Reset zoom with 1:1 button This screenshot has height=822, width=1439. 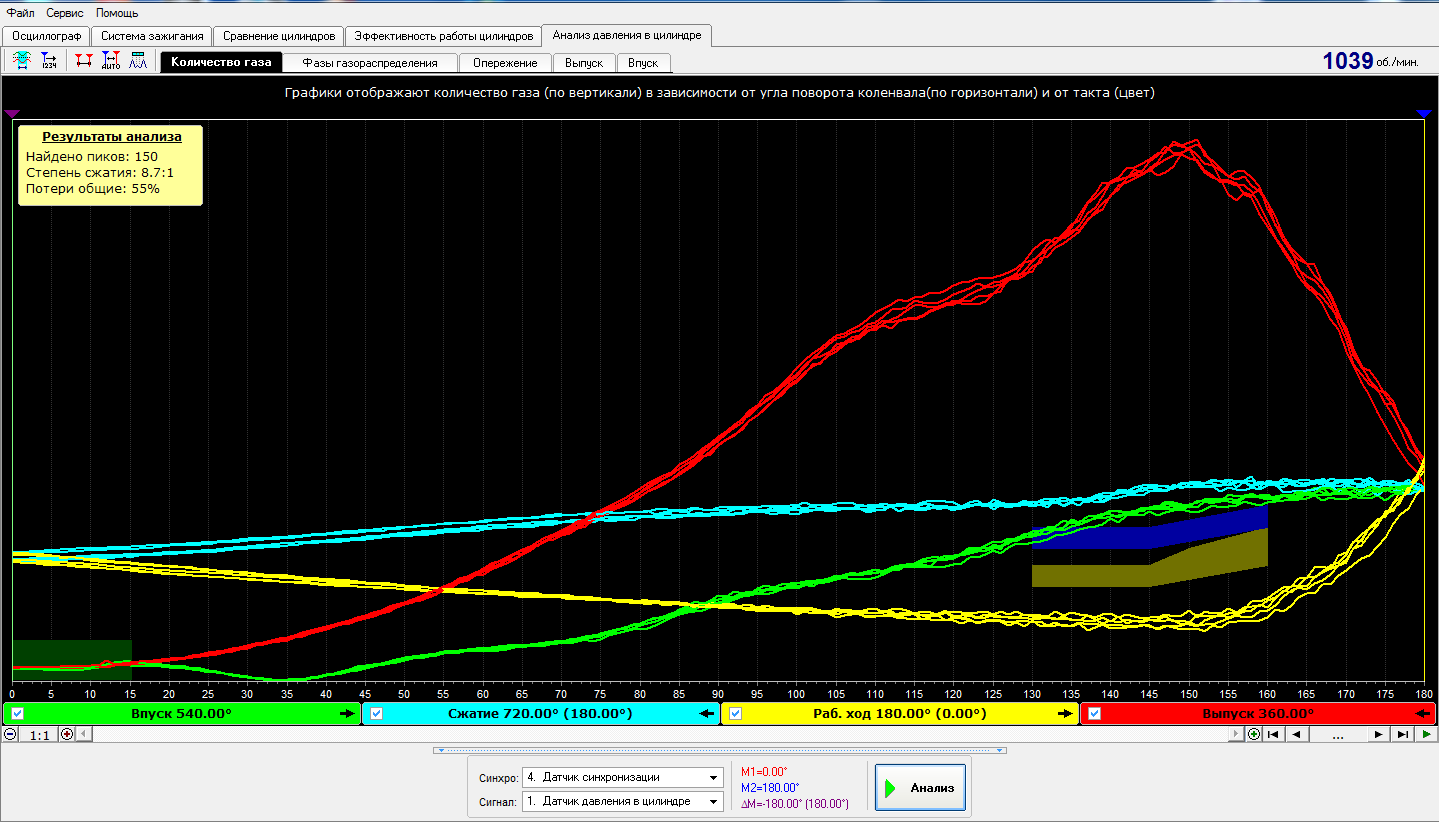(39, 735)
